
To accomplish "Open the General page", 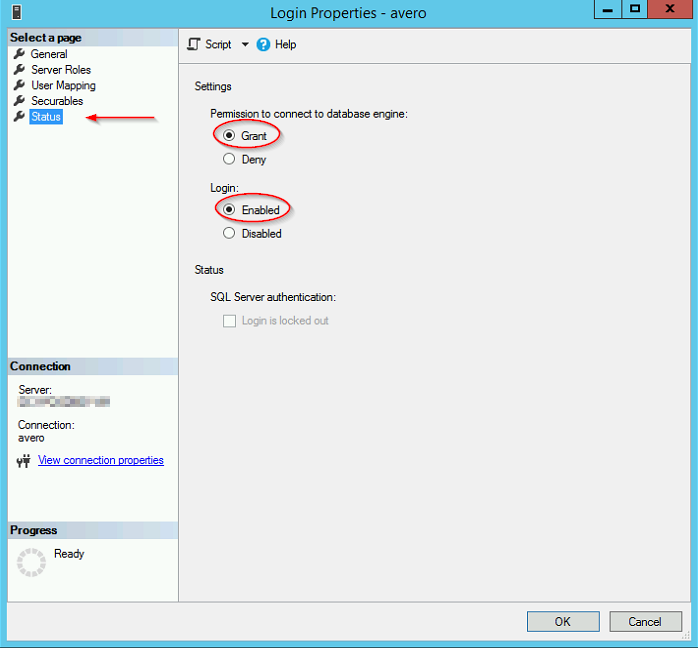I will [49, 54].
